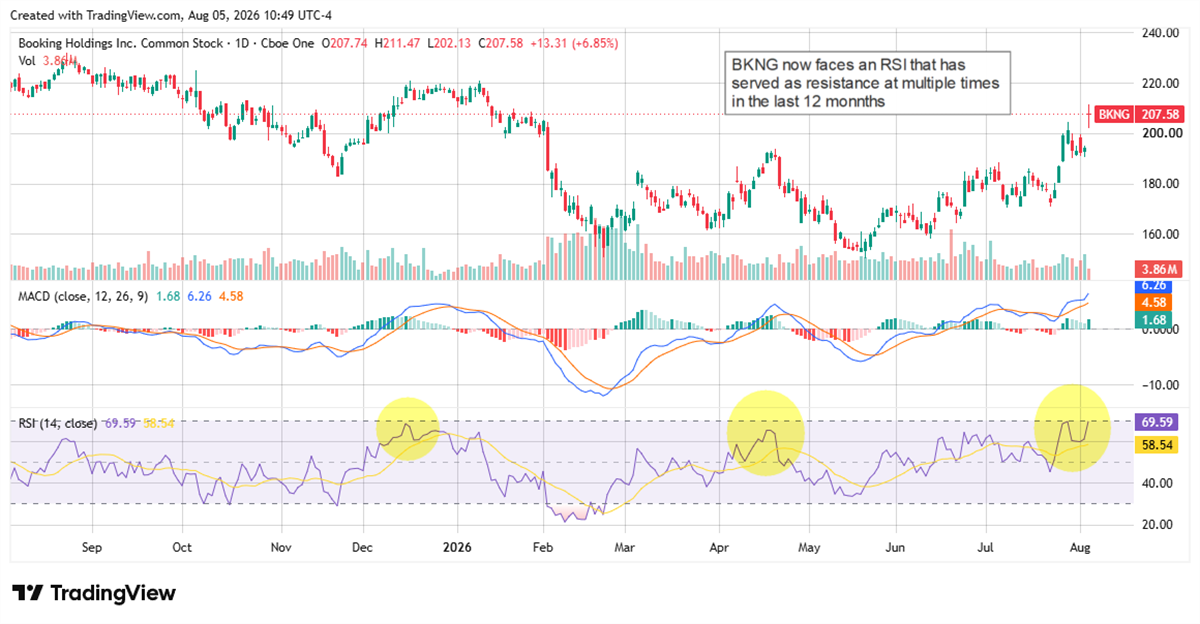Click Nov on the time axis
1200x624 pixels.
tap(281, 548)
